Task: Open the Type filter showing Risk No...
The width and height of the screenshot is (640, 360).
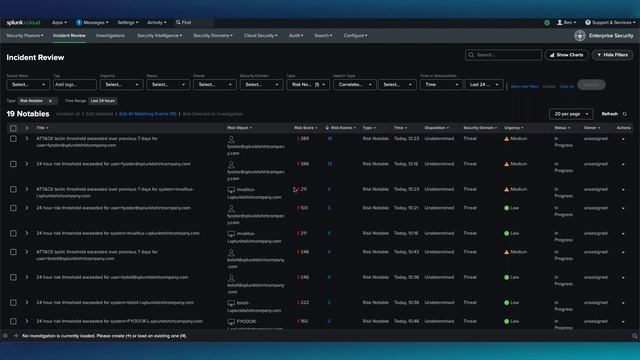Action: coord(308,84)
